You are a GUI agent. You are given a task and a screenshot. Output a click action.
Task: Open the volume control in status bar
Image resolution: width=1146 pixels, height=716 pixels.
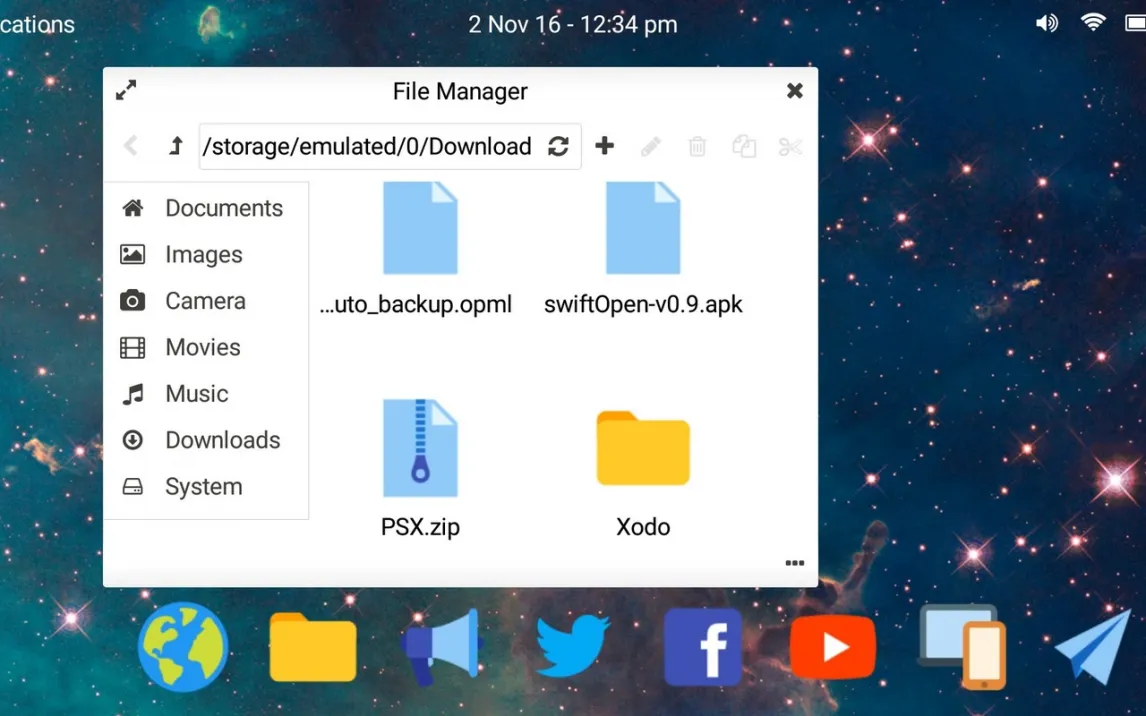click(1047, 23)
